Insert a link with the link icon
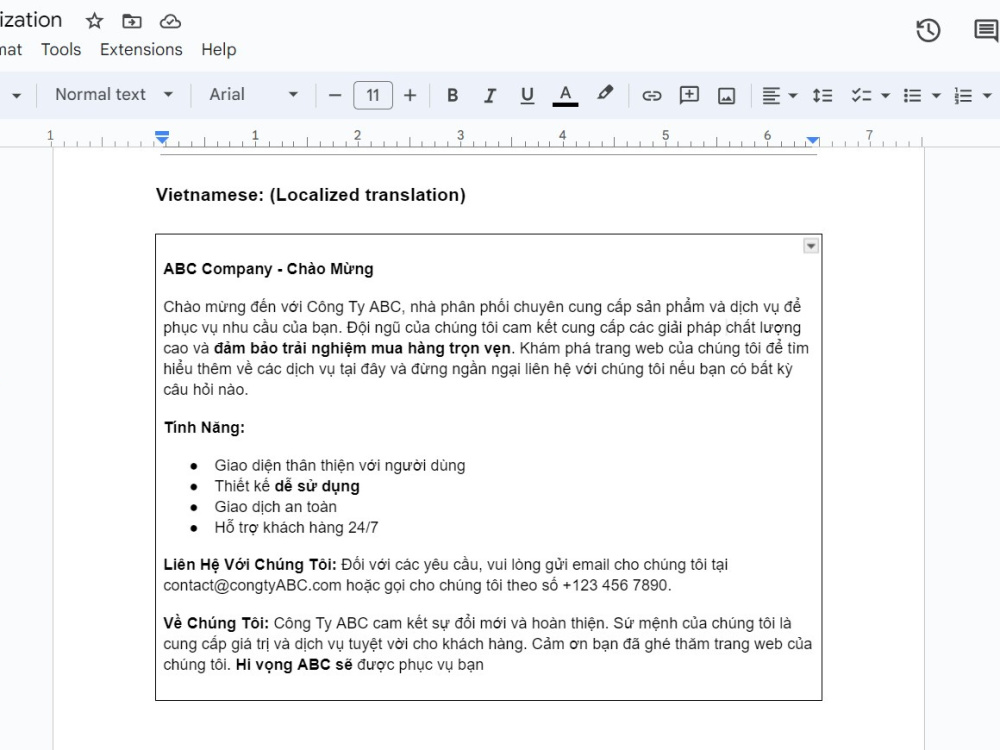1000x750 pixels. 651,96
